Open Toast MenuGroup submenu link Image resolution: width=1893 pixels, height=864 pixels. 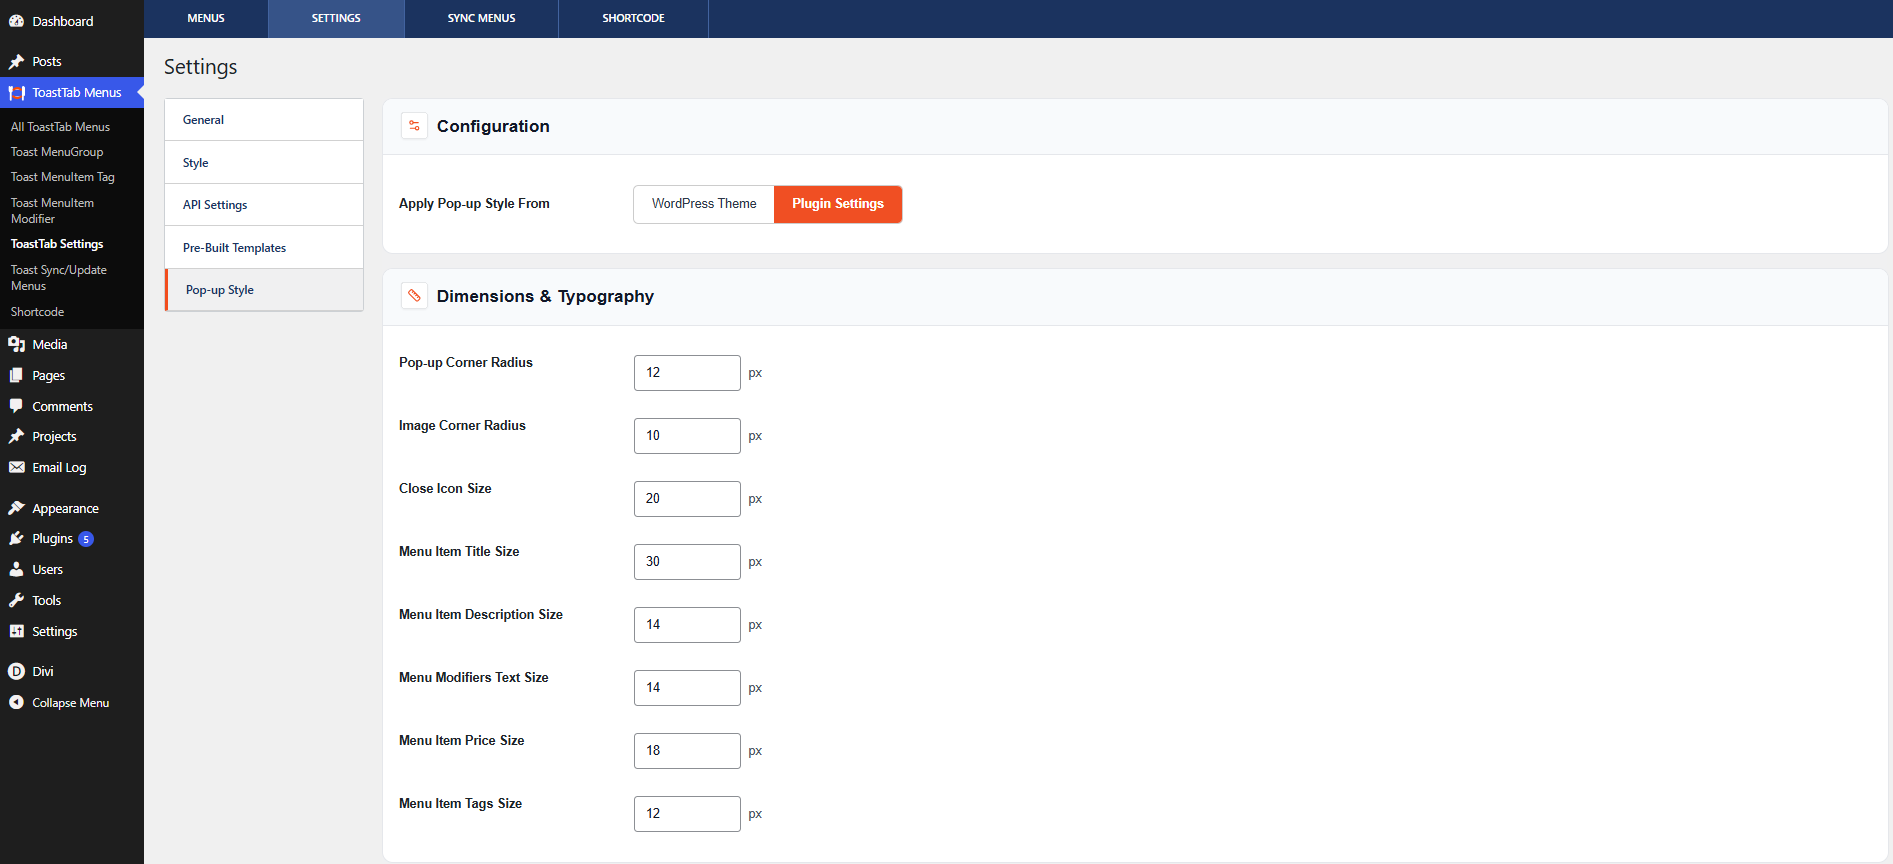[x=57, y=152]
